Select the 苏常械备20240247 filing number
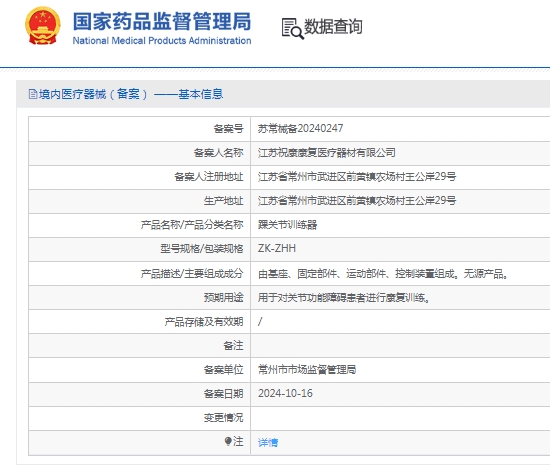This screenshot has height=470, width=550. (x=300, y=129)
